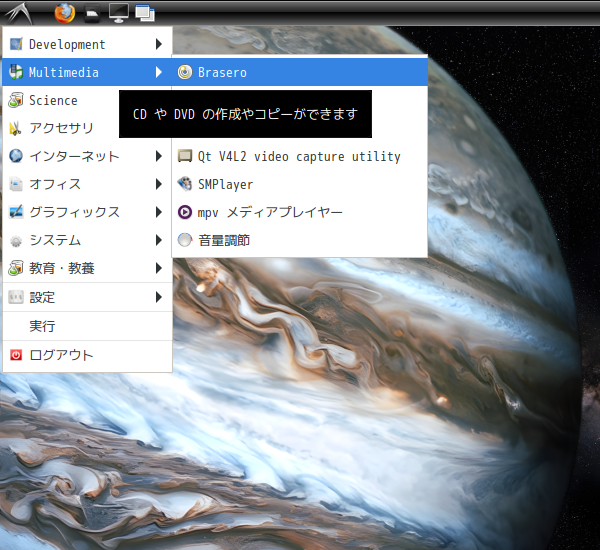Launch mpv メディアプレイヤー

300,212
